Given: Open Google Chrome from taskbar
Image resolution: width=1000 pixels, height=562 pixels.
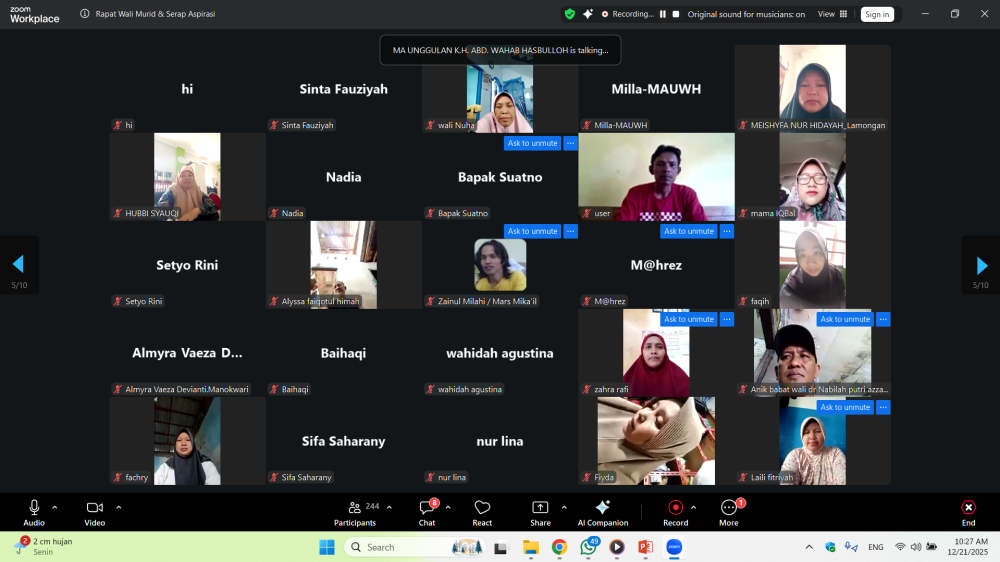Looking at the screenshot, I should pyautogui.click(x=559, y=547).
